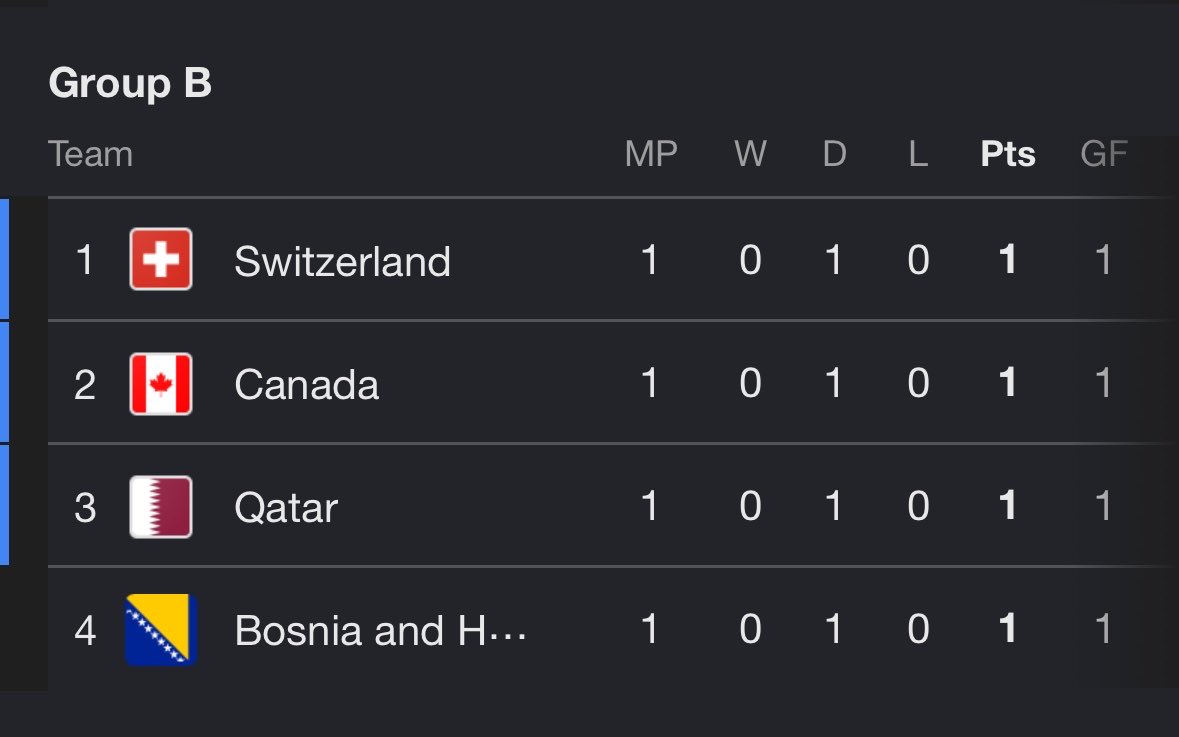Image resolution: width=1179 pixels, height=737 pixels.
Task: Click the Team column header
Action: click(x=91, y=154)
